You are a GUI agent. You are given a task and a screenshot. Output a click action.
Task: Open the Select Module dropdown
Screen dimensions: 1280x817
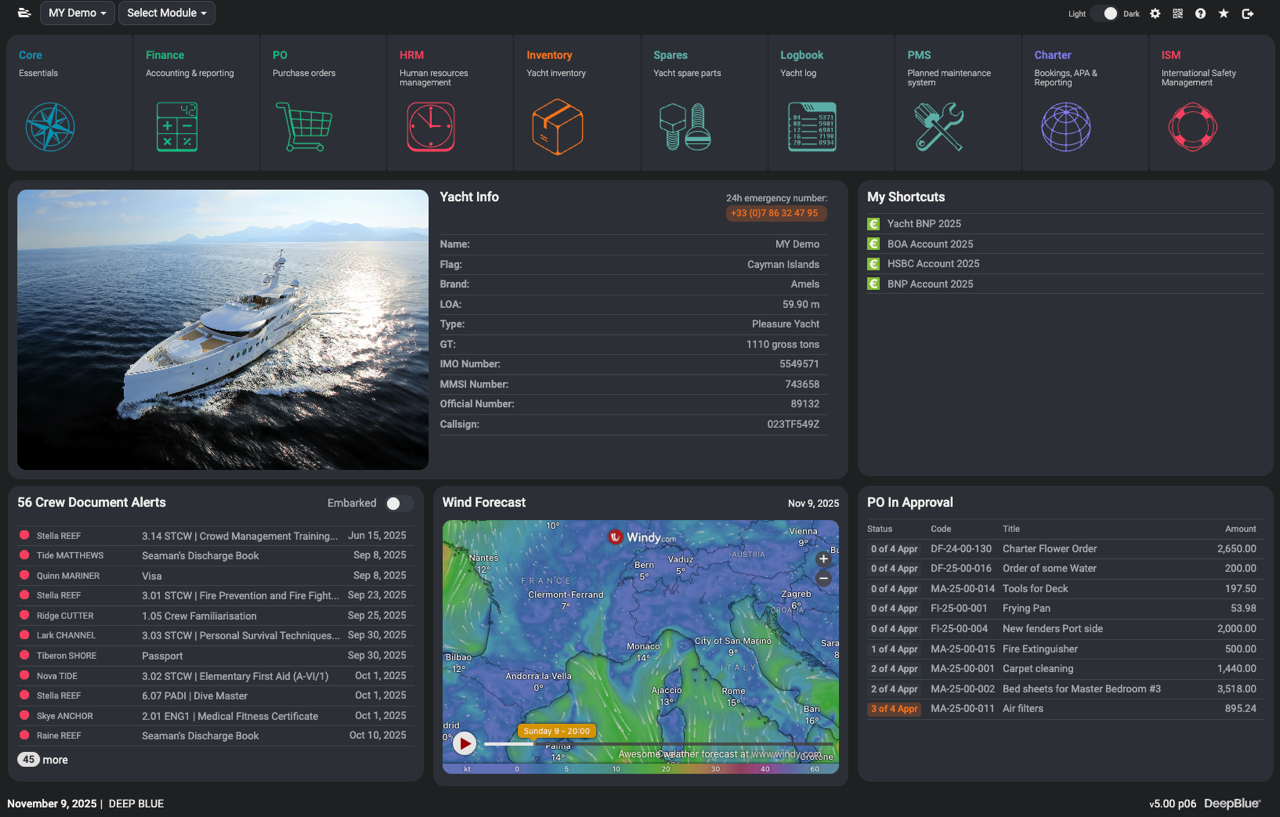(166, 13)
